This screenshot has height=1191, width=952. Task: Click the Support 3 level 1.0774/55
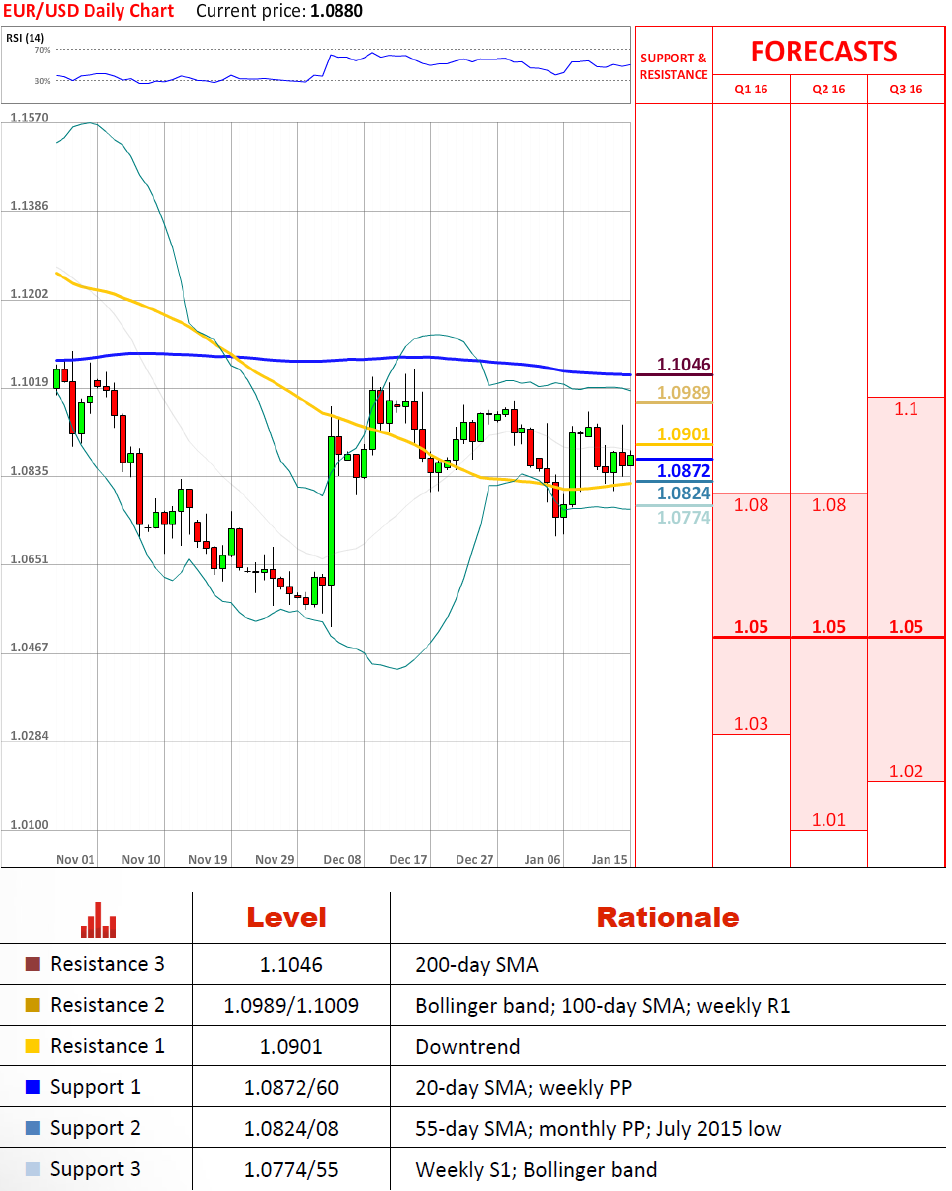coord(291,1170)
